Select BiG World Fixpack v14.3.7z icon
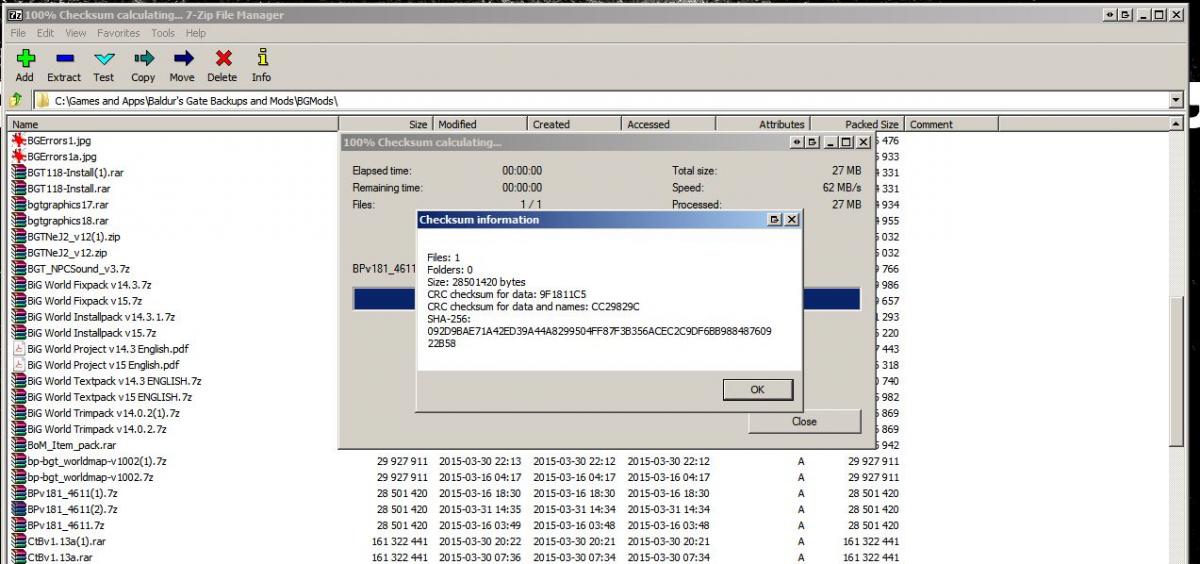The image size is (1200, 564). coord(18,284)
